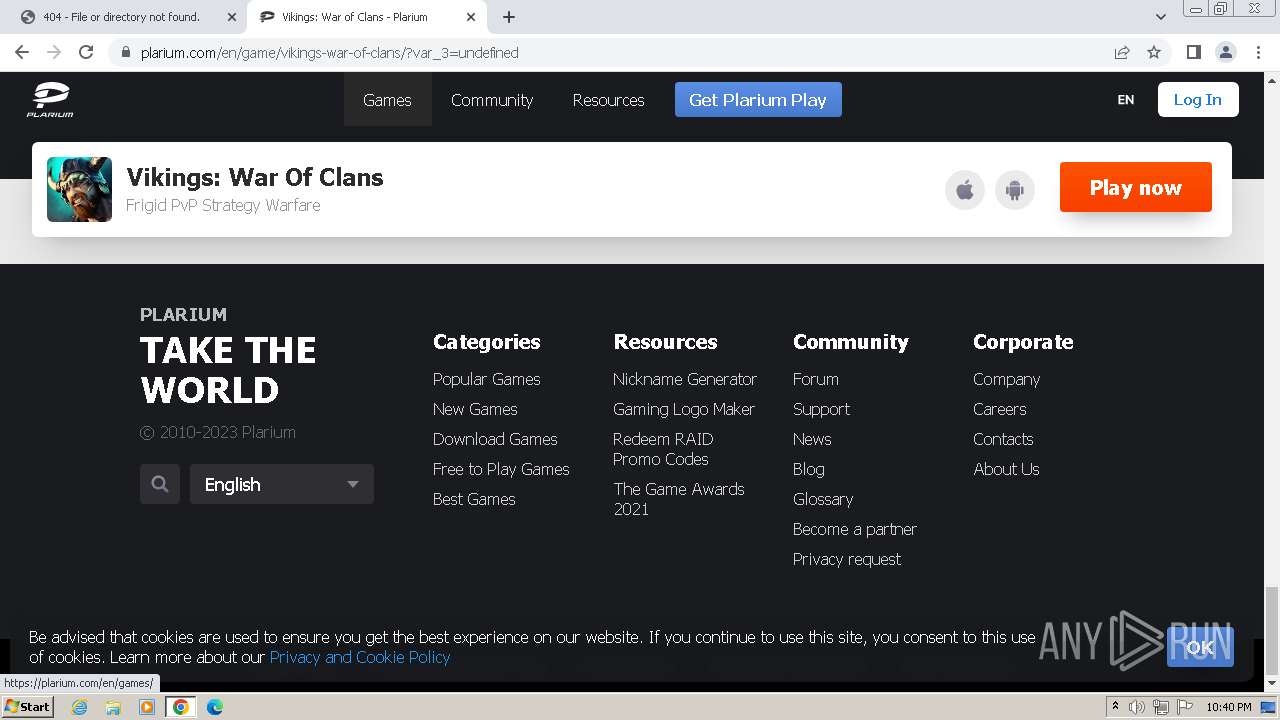Show hidden tray icons arrow
The width and height of the screenshot is (1280, 720).
[1116, 707]
